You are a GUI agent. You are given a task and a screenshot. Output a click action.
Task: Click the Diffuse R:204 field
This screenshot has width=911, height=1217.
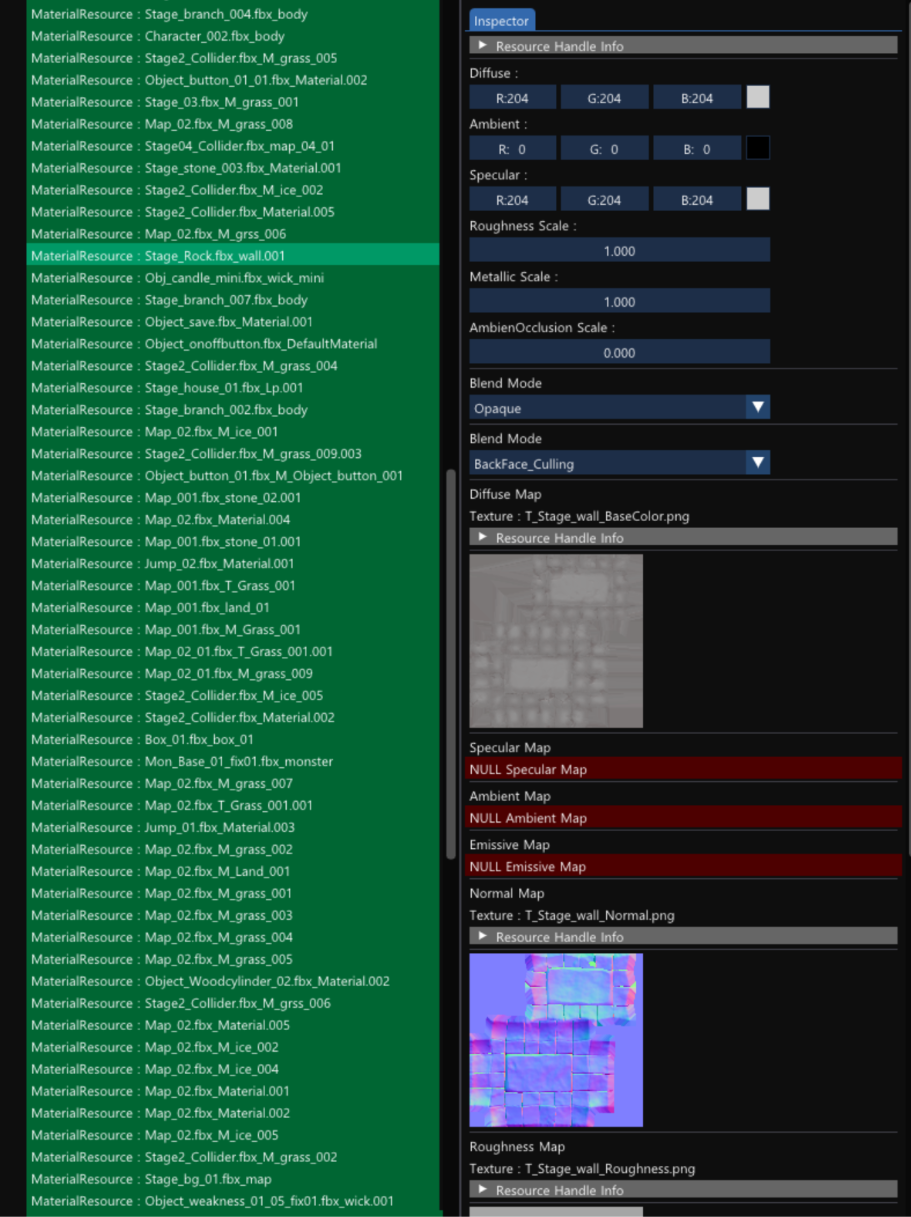click(x=513, y=97)
